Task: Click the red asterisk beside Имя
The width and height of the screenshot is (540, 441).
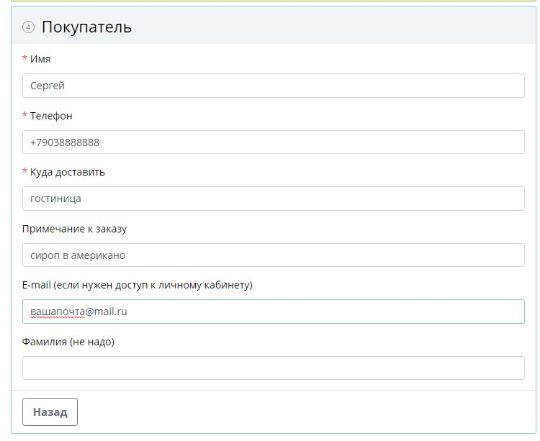Action: click(25, 58)
